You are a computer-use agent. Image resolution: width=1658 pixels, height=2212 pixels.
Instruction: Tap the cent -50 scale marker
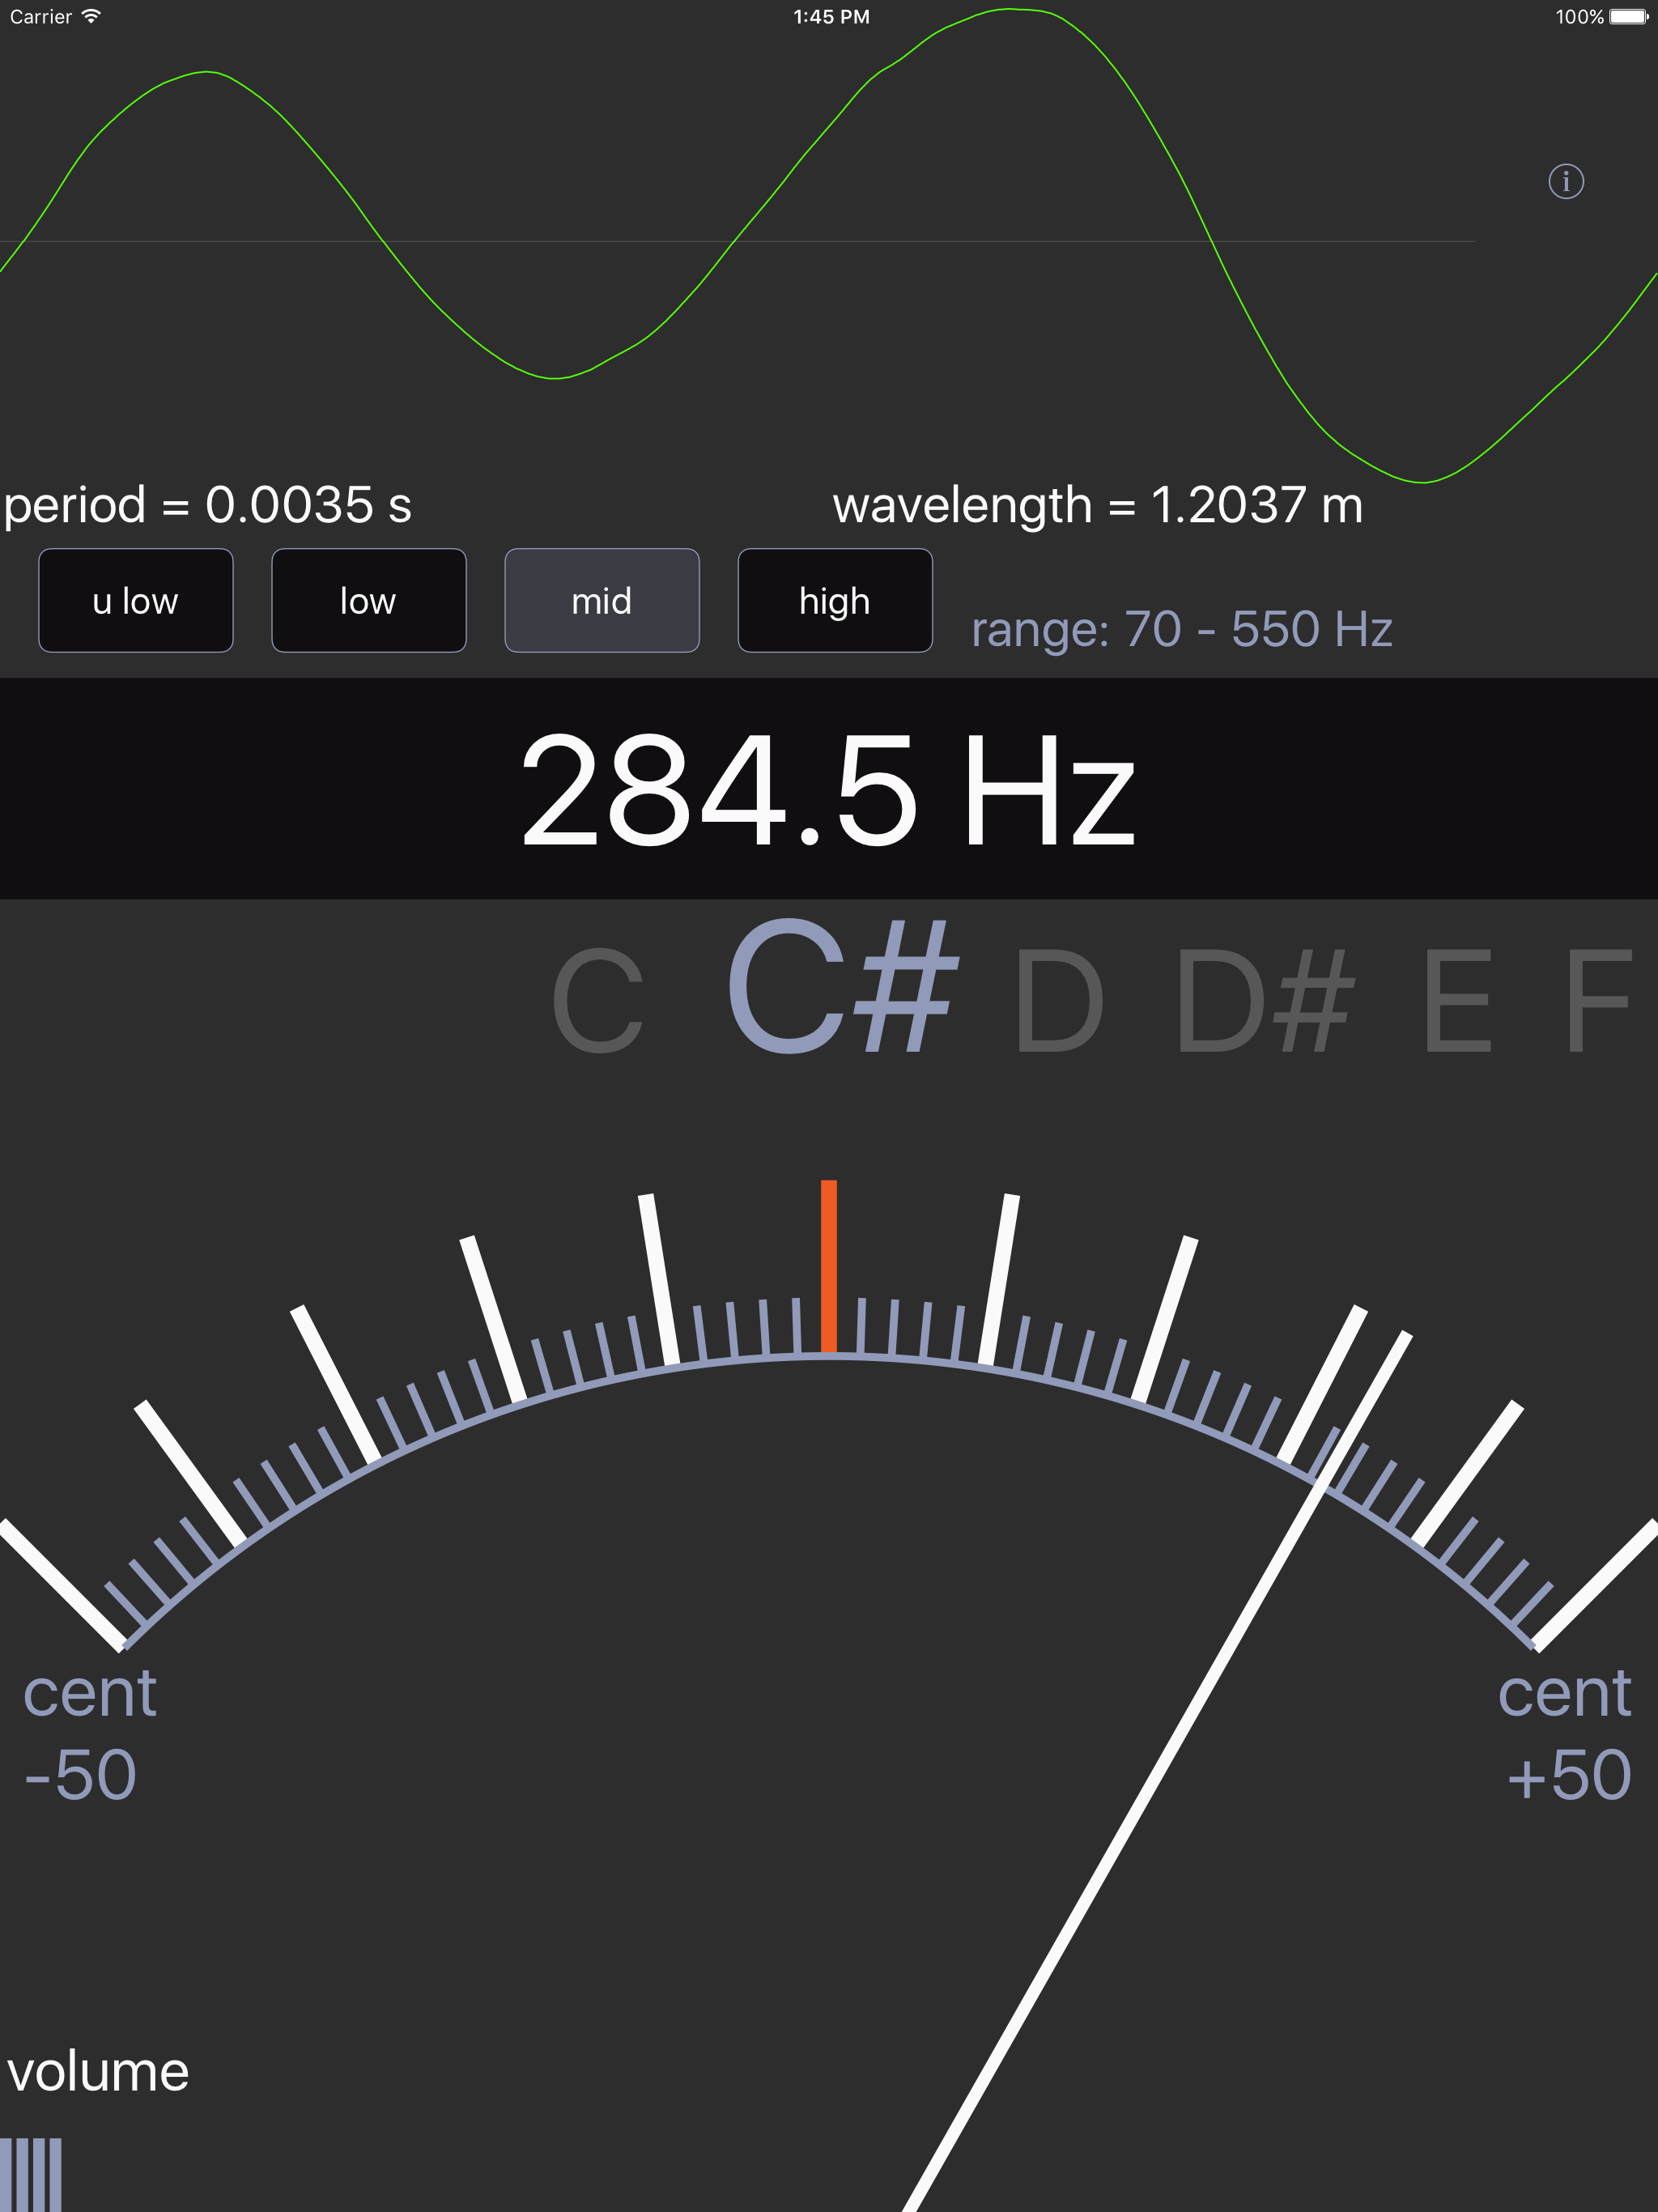tap(88, 1735)
